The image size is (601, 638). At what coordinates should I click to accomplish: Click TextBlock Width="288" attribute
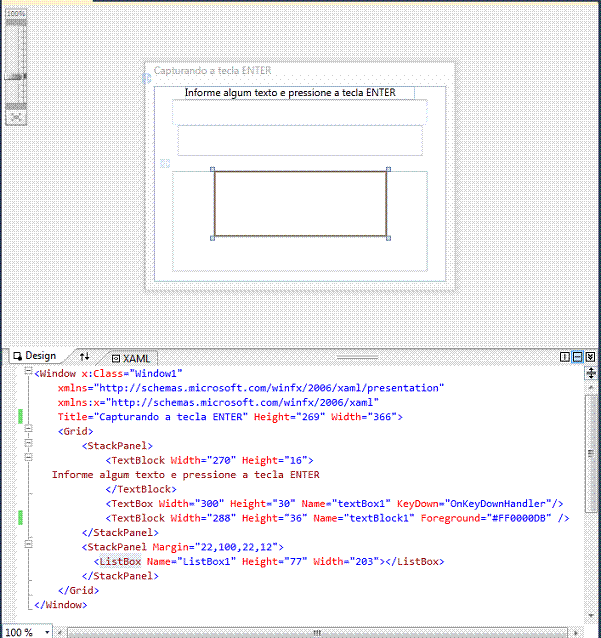[x=203, y=518]
